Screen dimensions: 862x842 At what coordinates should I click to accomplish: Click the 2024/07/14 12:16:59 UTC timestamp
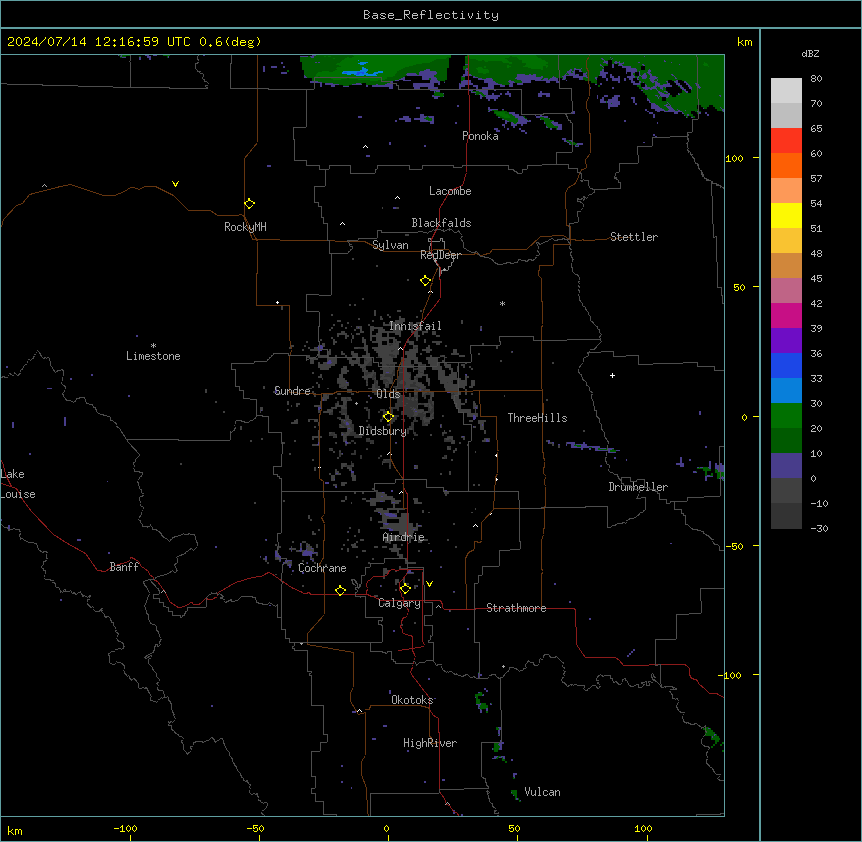point(99,42)
